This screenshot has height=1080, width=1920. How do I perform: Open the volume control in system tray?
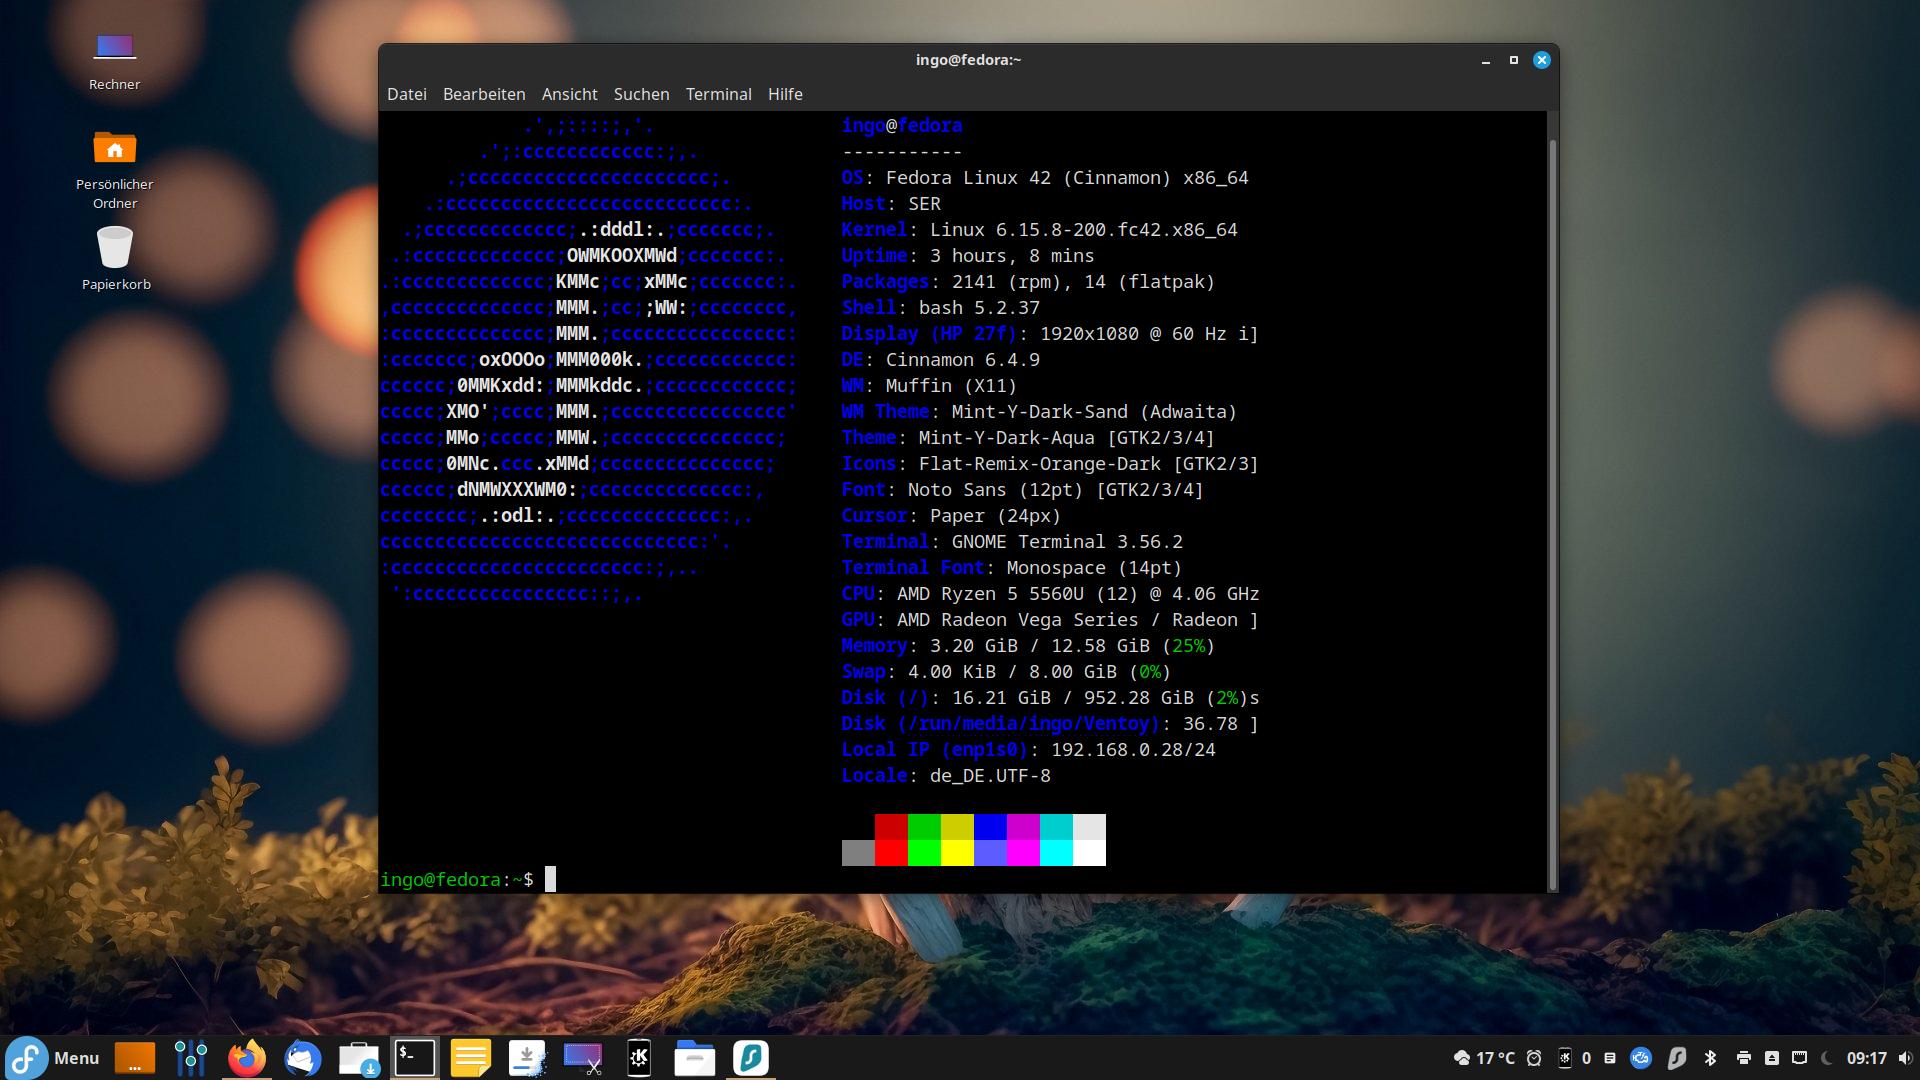pyautogui.click(x=1903, y=1058)
